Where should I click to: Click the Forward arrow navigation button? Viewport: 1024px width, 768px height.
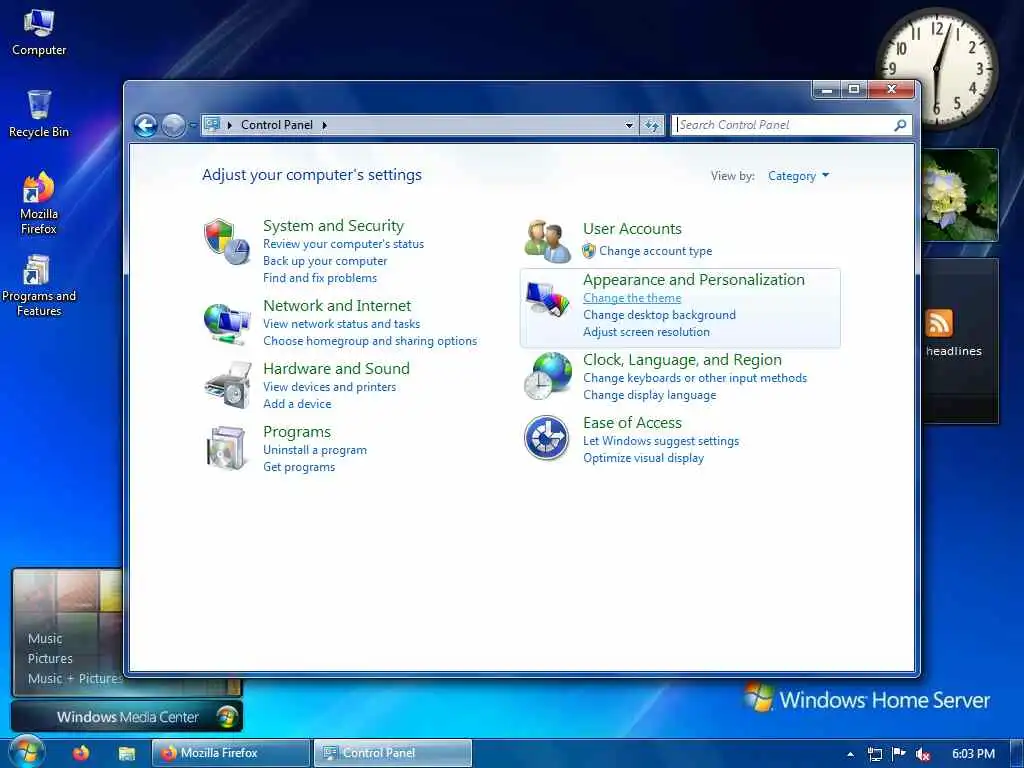[173, 125]
